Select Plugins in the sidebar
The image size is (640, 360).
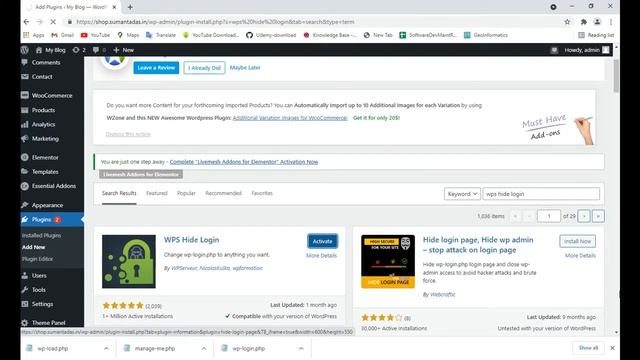click(x=42, y=220)
